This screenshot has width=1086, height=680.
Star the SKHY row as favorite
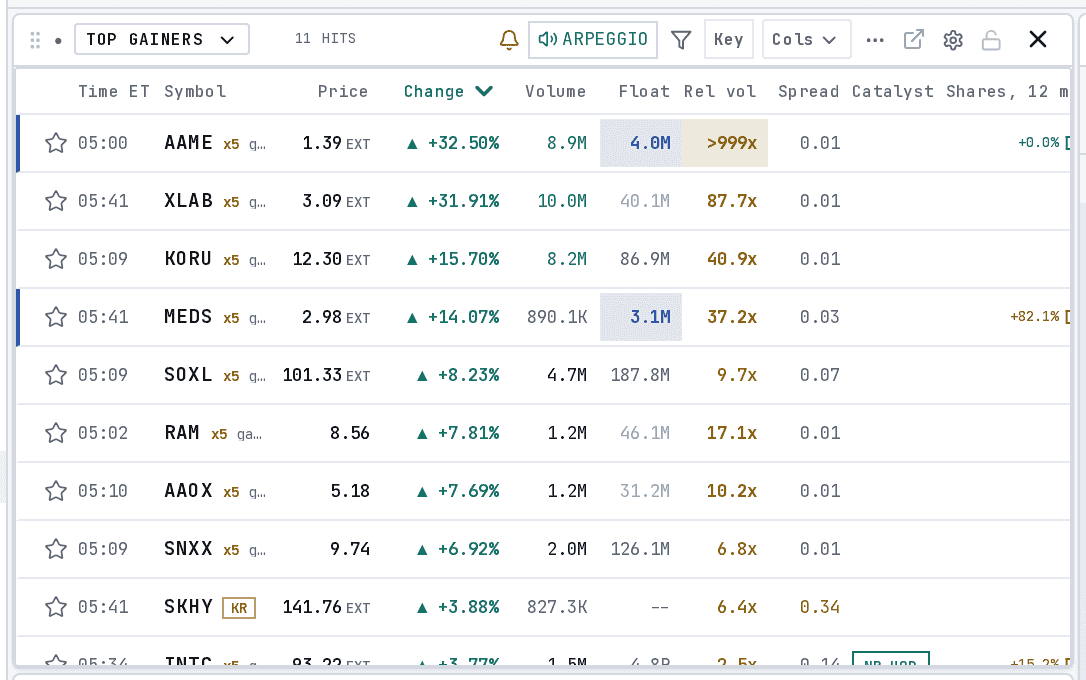(56, 607)
